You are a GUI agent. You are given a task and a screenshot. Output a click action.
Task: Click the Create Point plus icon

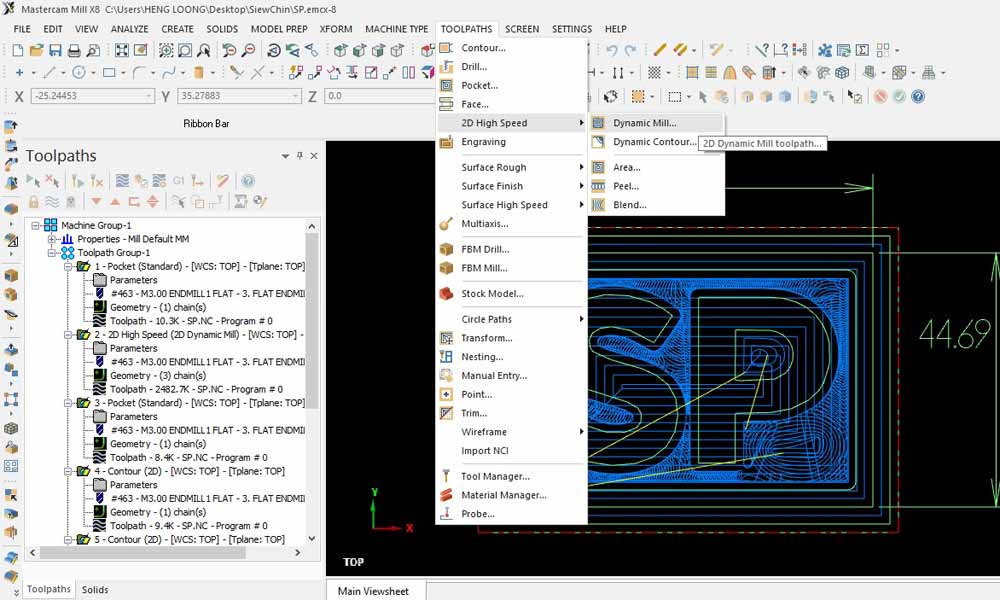pos(19,73)
